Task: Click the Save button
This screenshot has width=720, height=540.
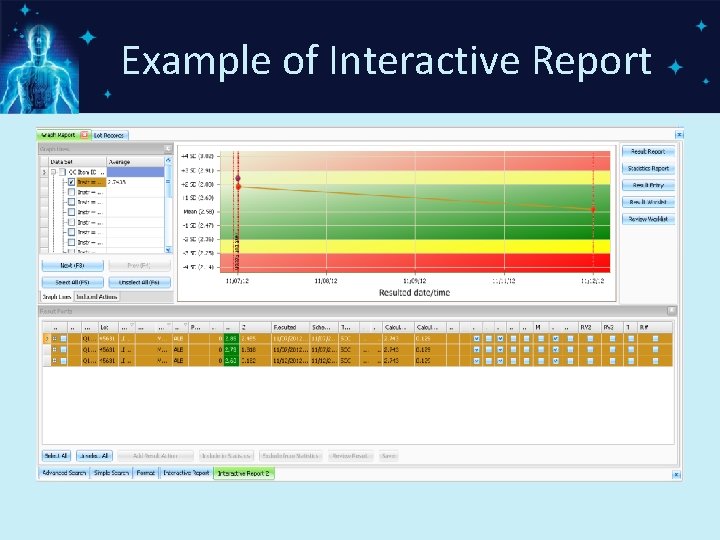Action: click(388, 456)
